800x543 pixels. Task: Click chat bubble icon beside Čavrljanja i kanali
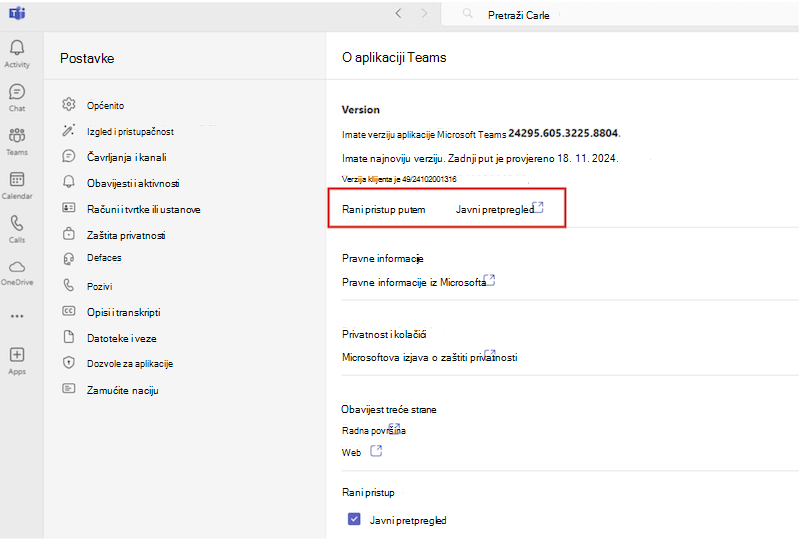click(69, 156)
